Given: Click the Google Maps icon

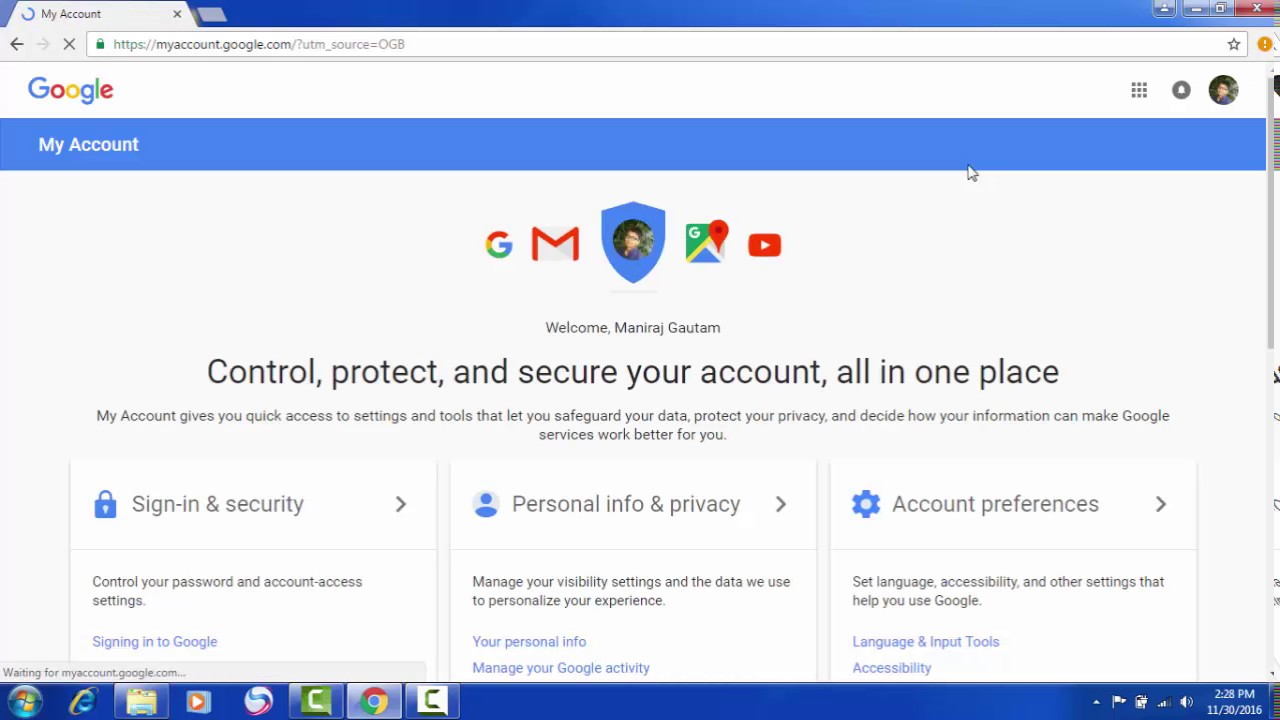Looking at the screenshot, I should pyautogui.click(x=706, y=243).
